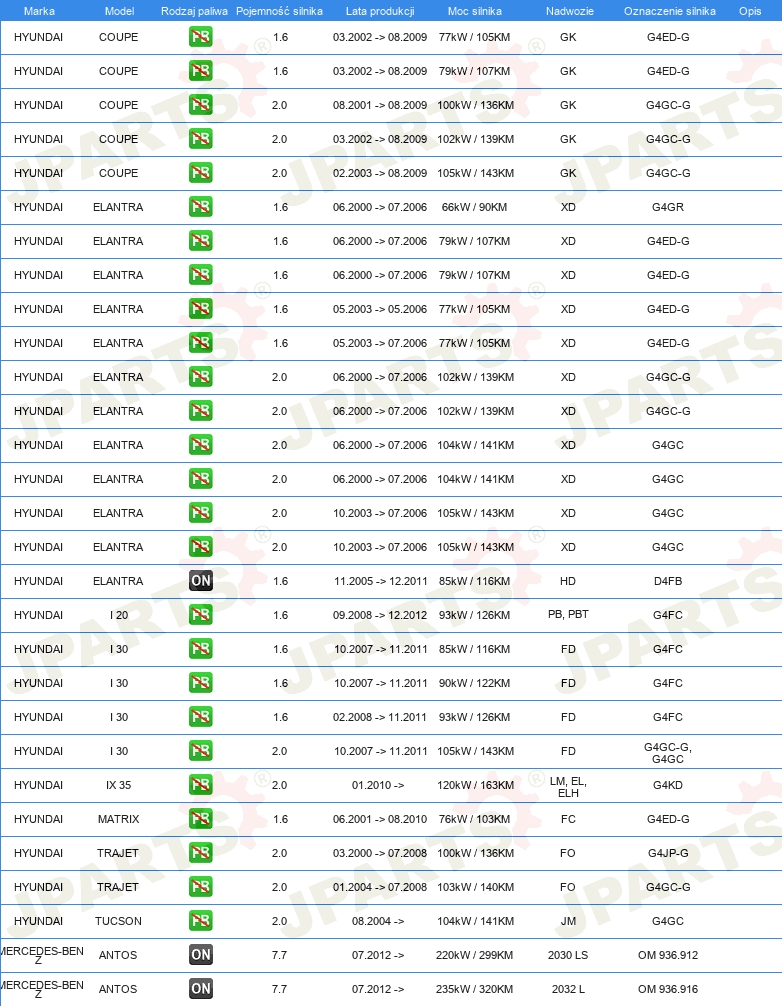Click the model name TUCSON

(x=119, y=921)
